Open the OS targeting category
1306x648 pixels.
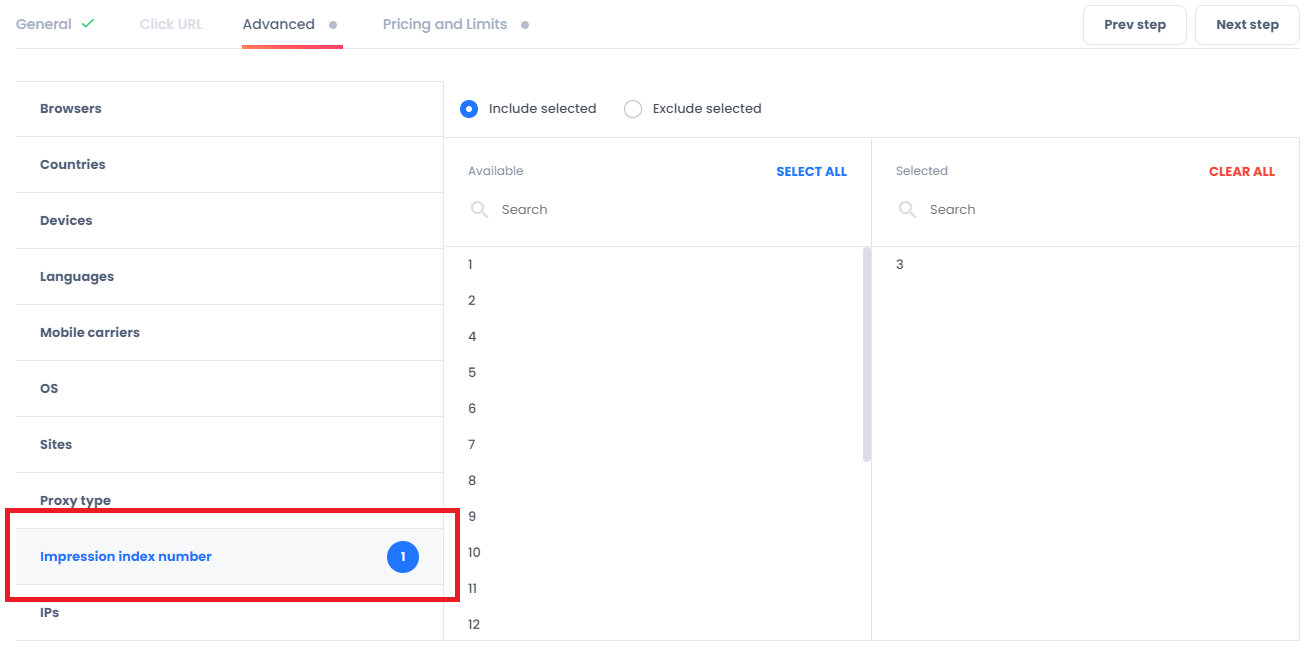point(229,389)
